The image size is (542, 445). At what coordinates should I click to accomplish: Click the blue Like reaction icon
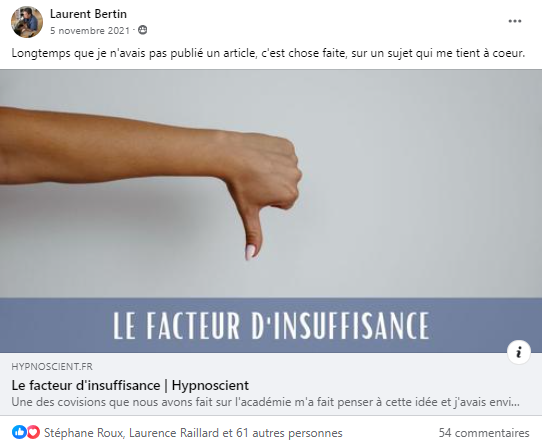pyautogui.click(x=19, y=432)
